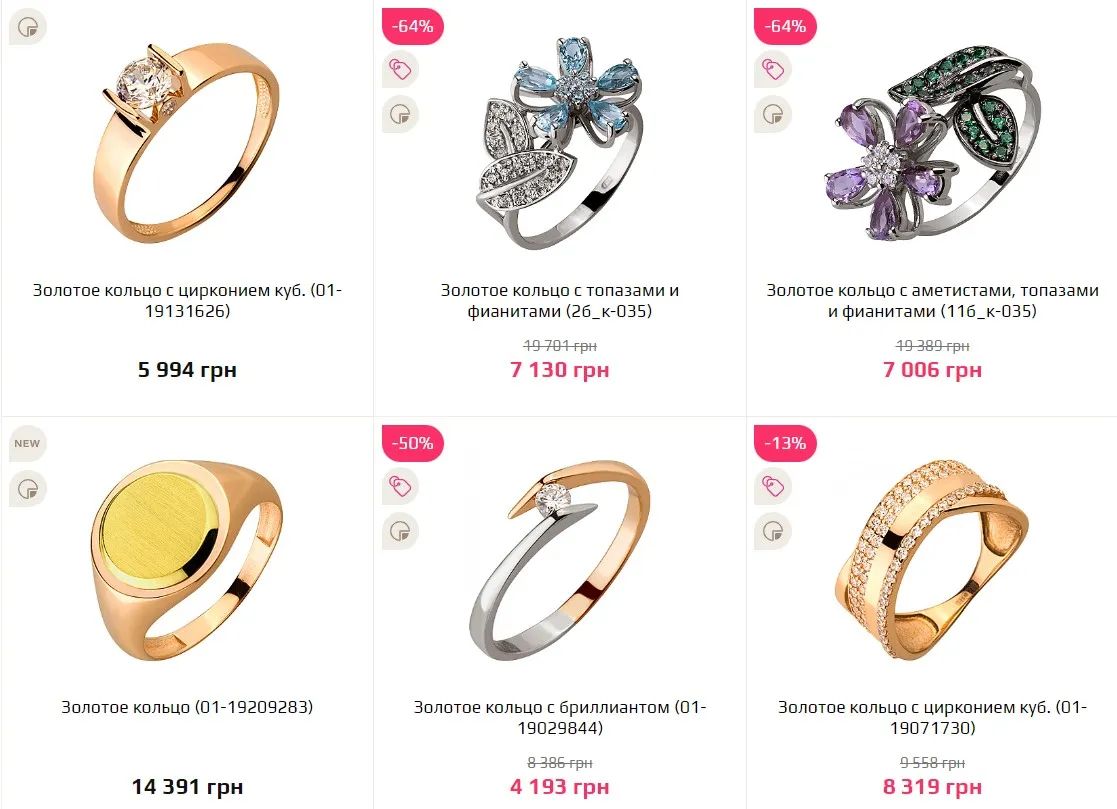Click the quick-view icon on diamond ring 01-19029844
Viewport: 1117px width, 809px height.
click(x=400, y=531)
